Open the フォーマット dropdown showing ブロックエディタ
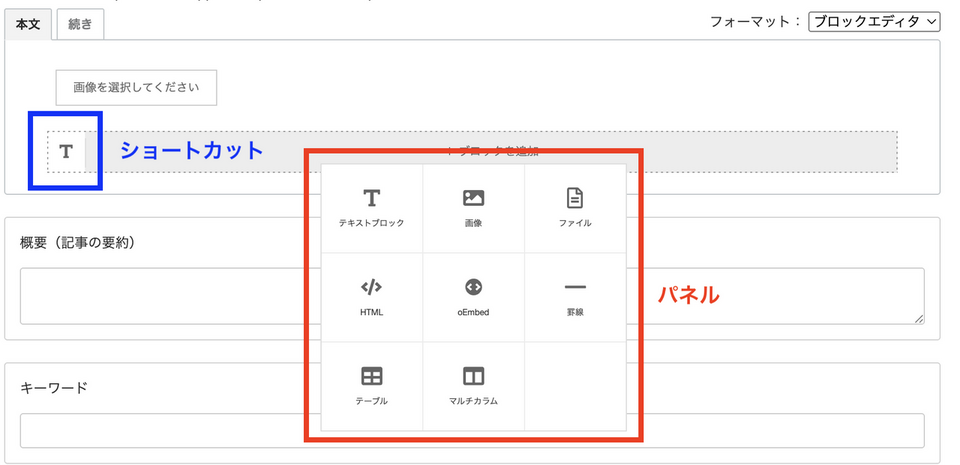The width and height of the screenshot is (960, 465). (x=875, y=21)
